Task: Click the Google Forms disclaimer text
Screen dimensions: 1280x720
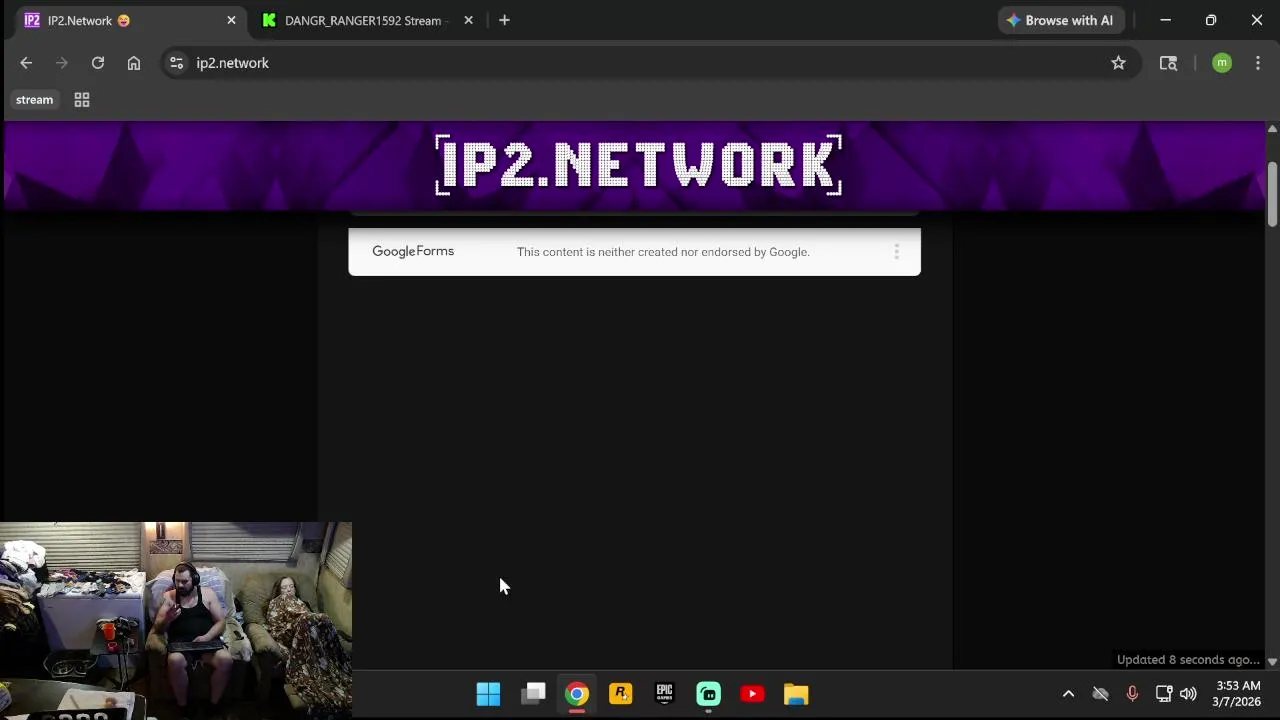Action: tap(663, 252)
